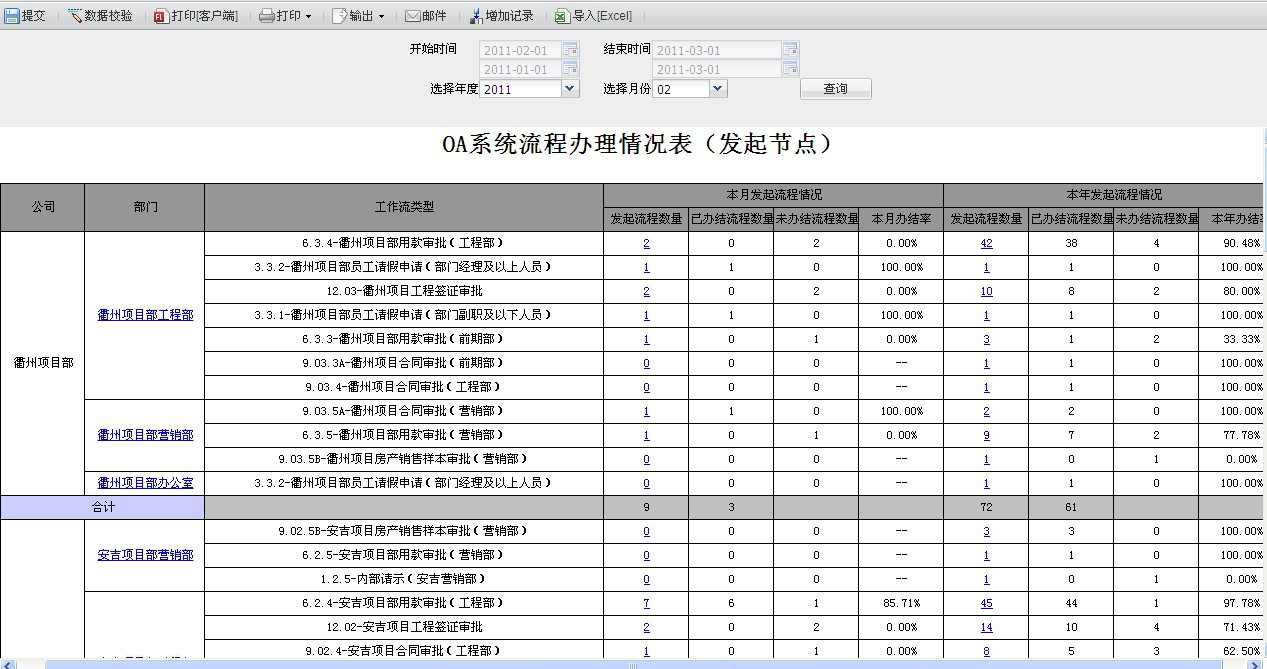Expand the 输出 dropdown arrow
Image resolution: width=1267 pixels, height=669 pixels.
point(382,16)
